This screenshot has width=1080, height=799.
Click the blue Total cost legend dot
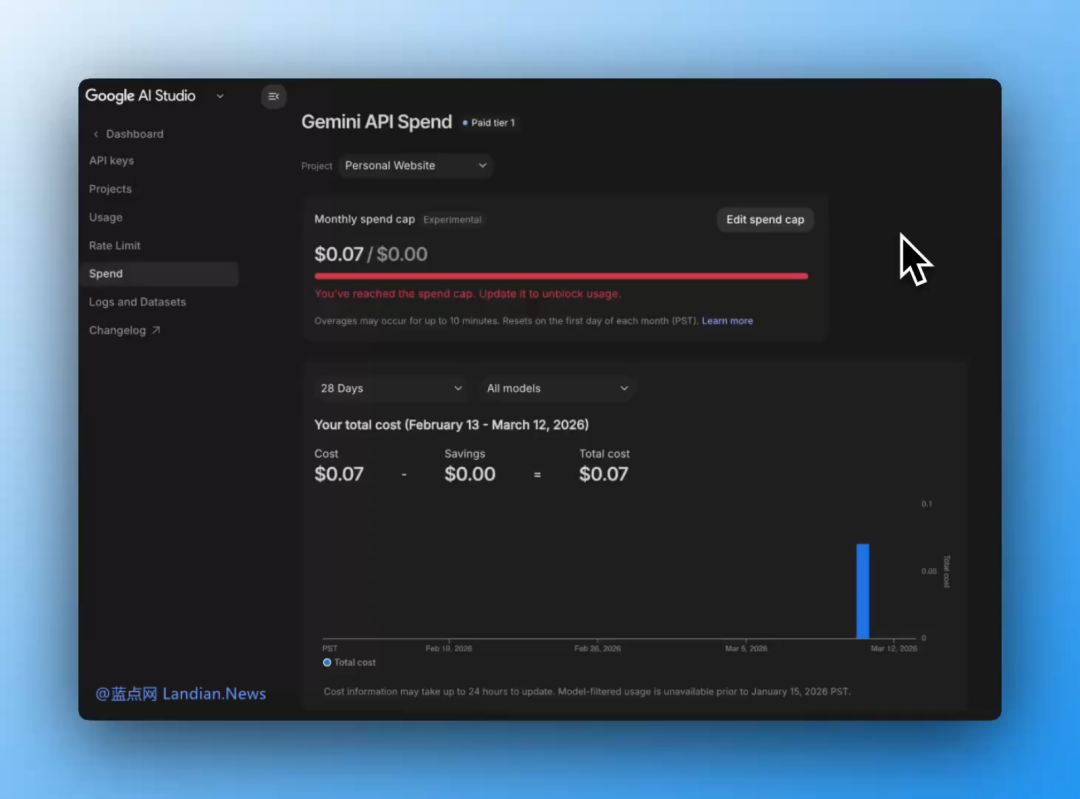point(326,662)
